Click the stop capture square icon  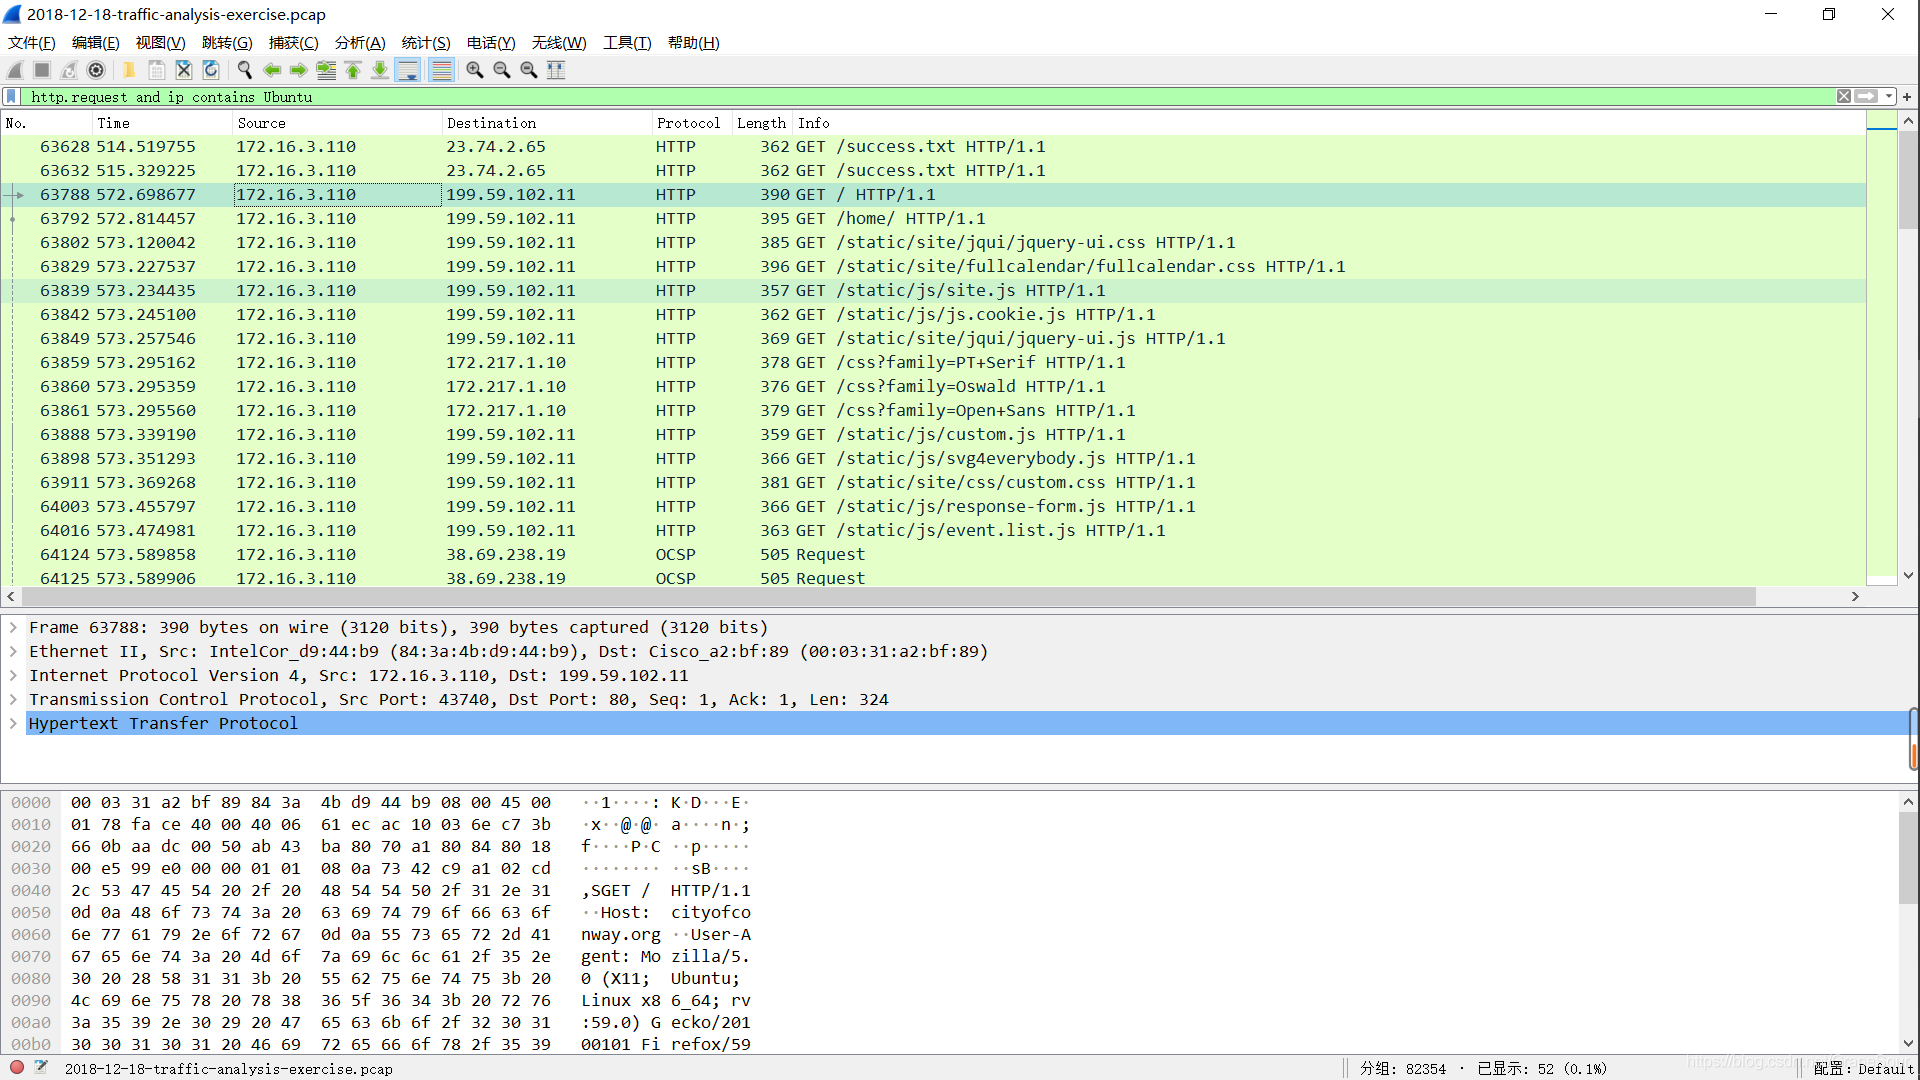(x=42, y=70)
